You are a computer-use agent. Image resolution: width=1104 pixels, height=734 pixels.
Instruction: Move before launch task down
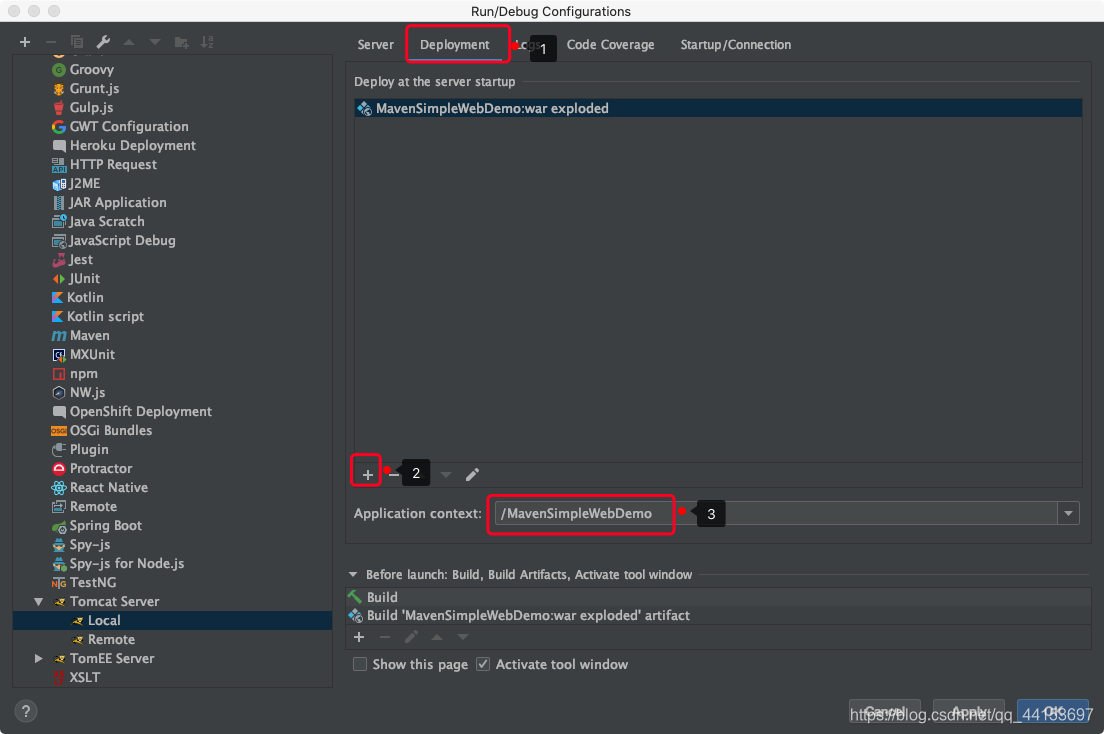point(463,637)
